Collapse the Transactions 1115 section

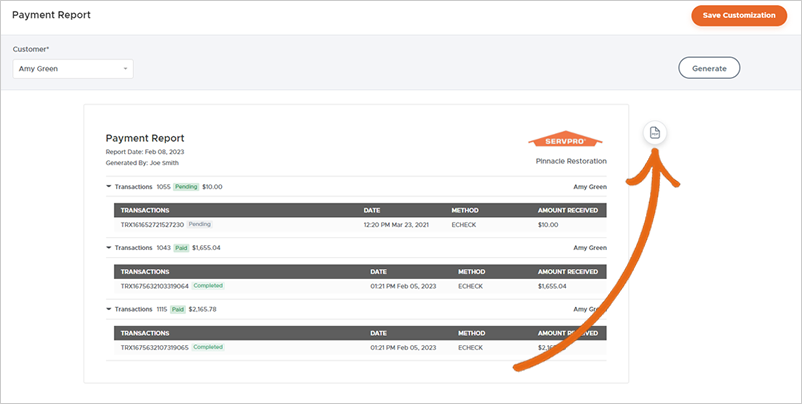point(109,309)
